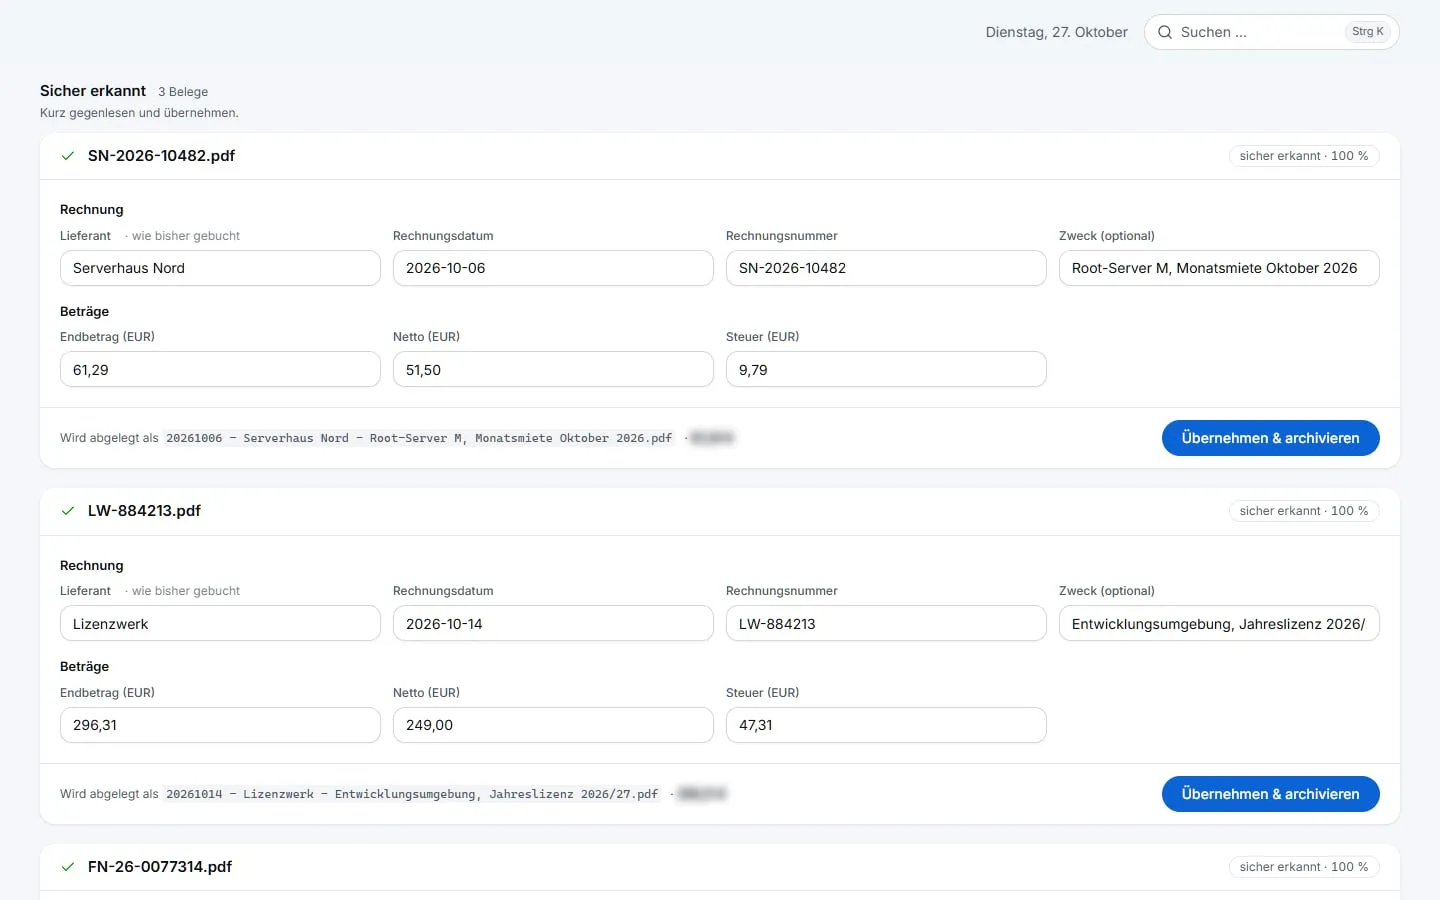Click the green checkmark next to LW-884213.pdf

coord(68,511)
